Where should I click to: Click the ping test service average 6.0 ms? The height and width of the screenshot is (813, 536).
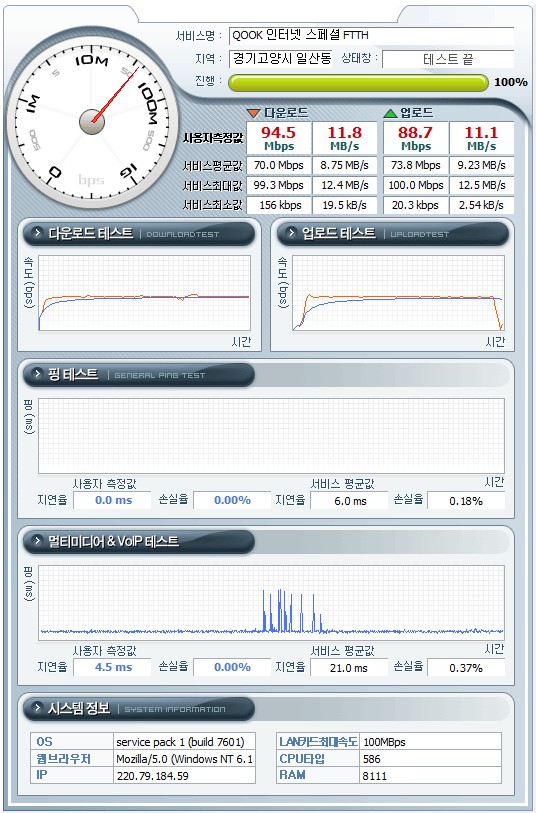click(349, 501)
